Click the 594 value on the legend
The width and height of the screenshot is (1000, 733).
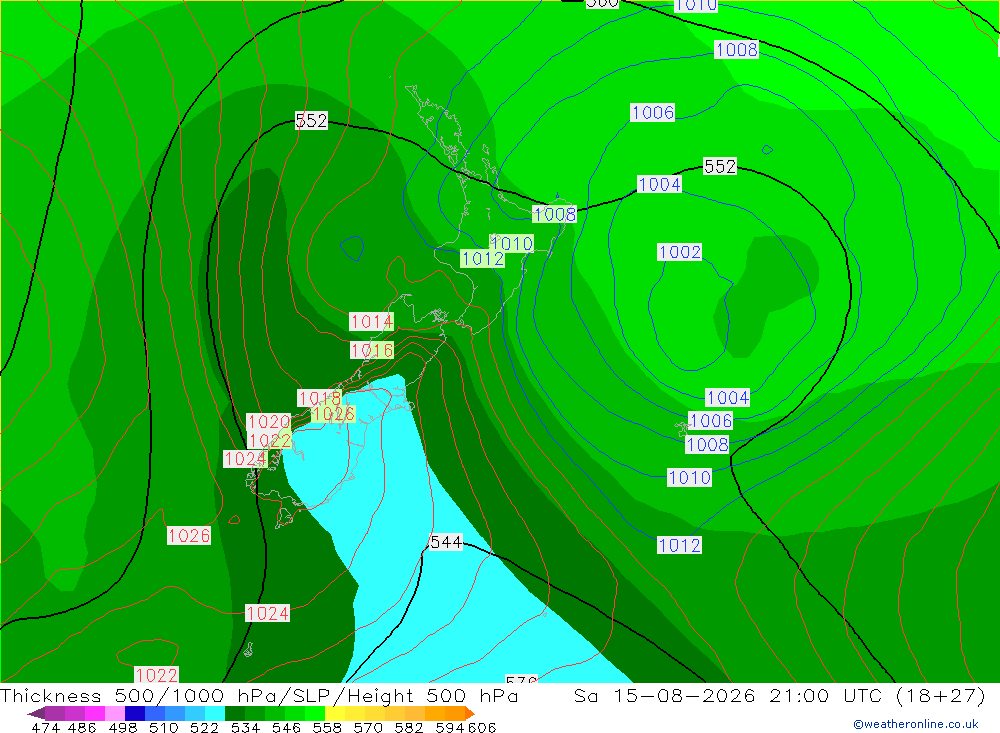450,727
